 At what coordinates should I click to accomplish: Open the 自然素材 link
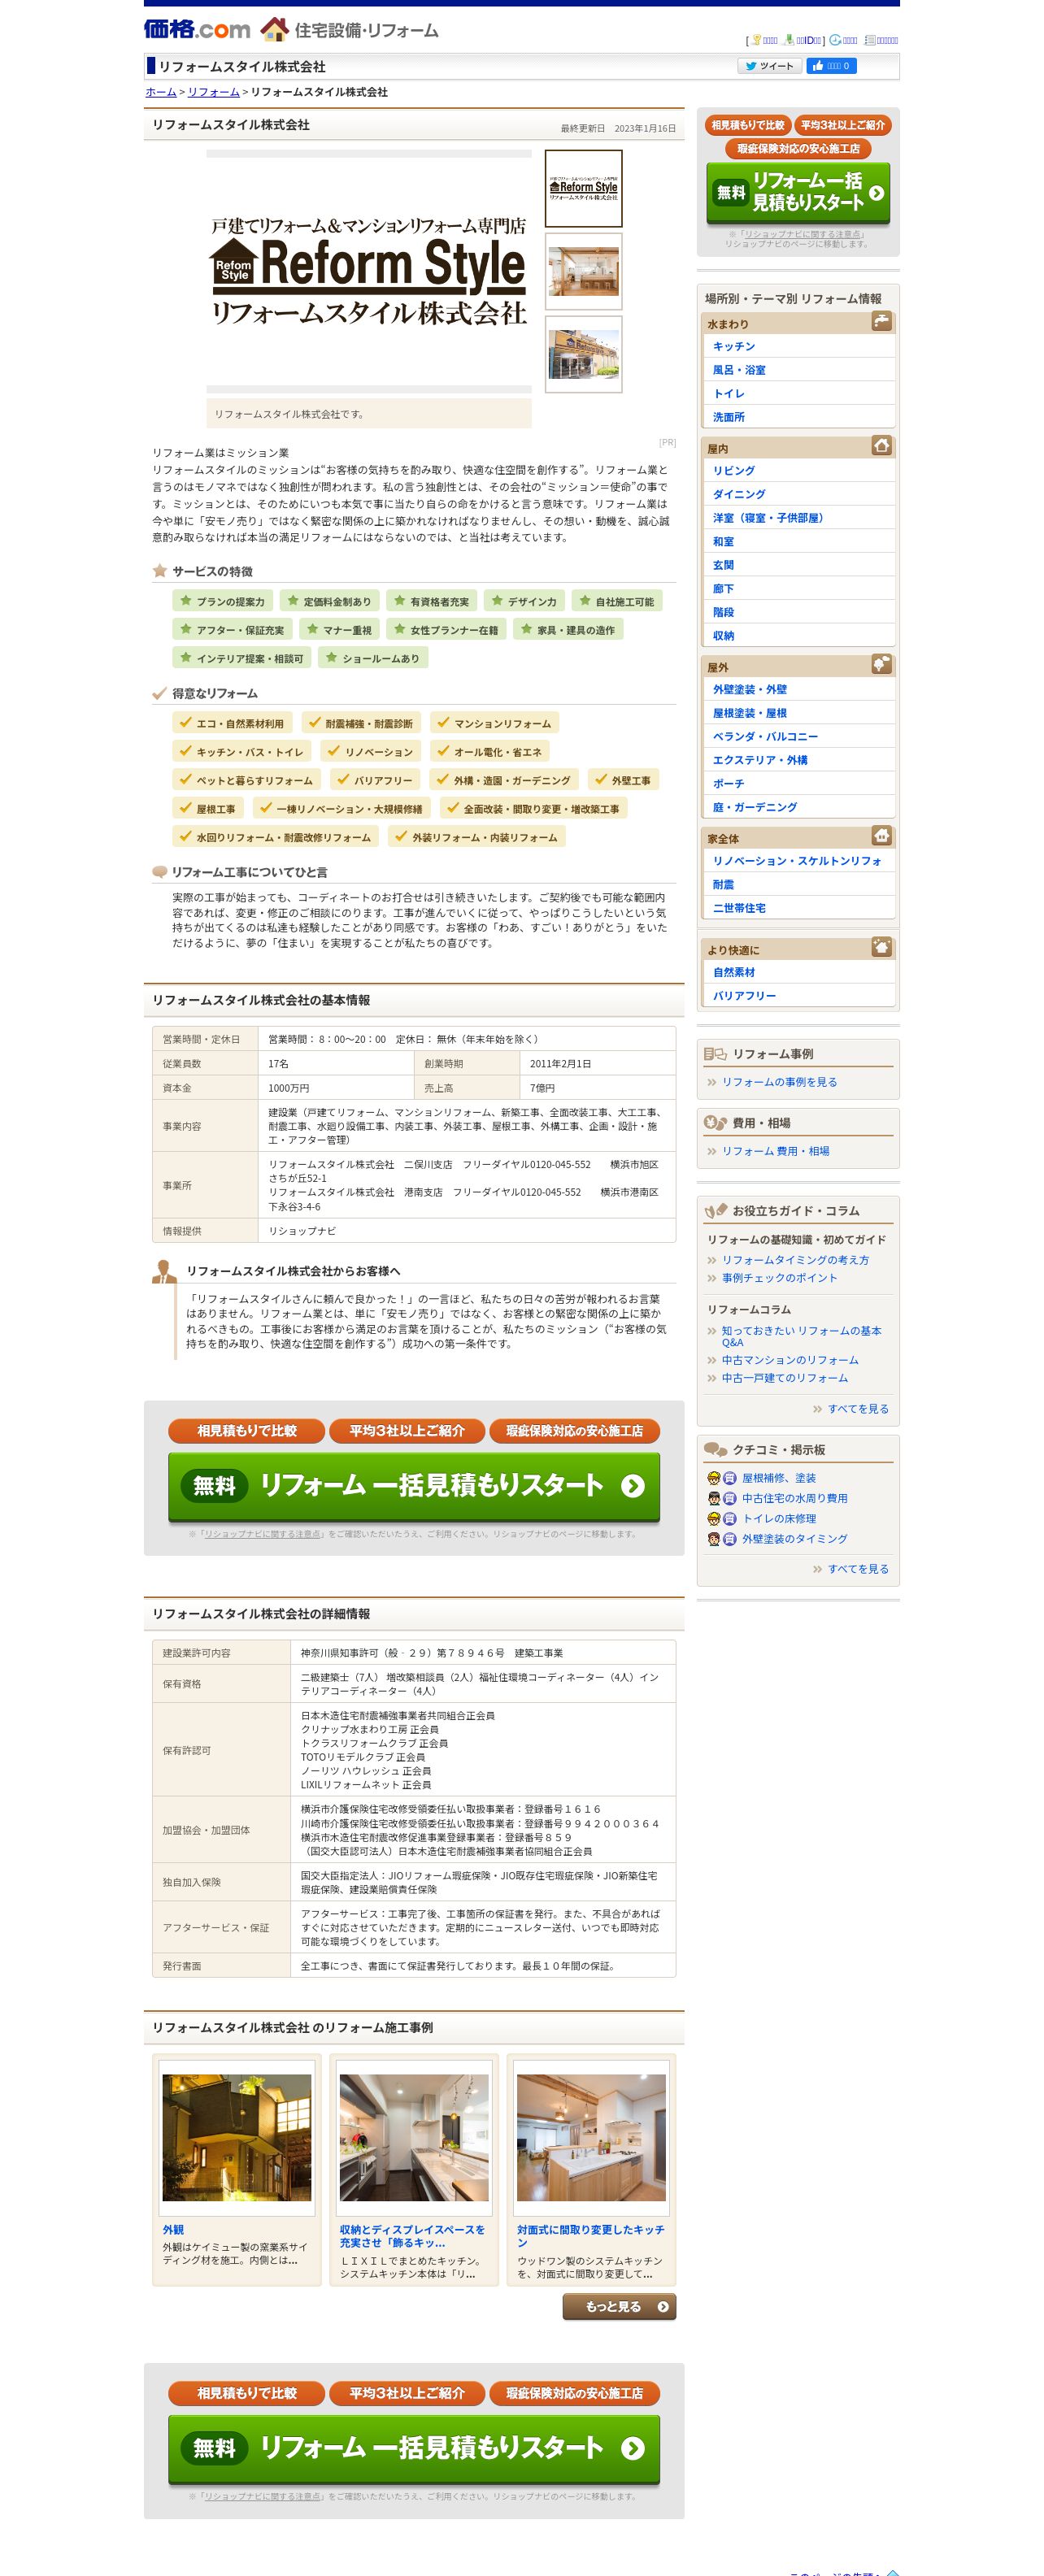click(734, 972)
